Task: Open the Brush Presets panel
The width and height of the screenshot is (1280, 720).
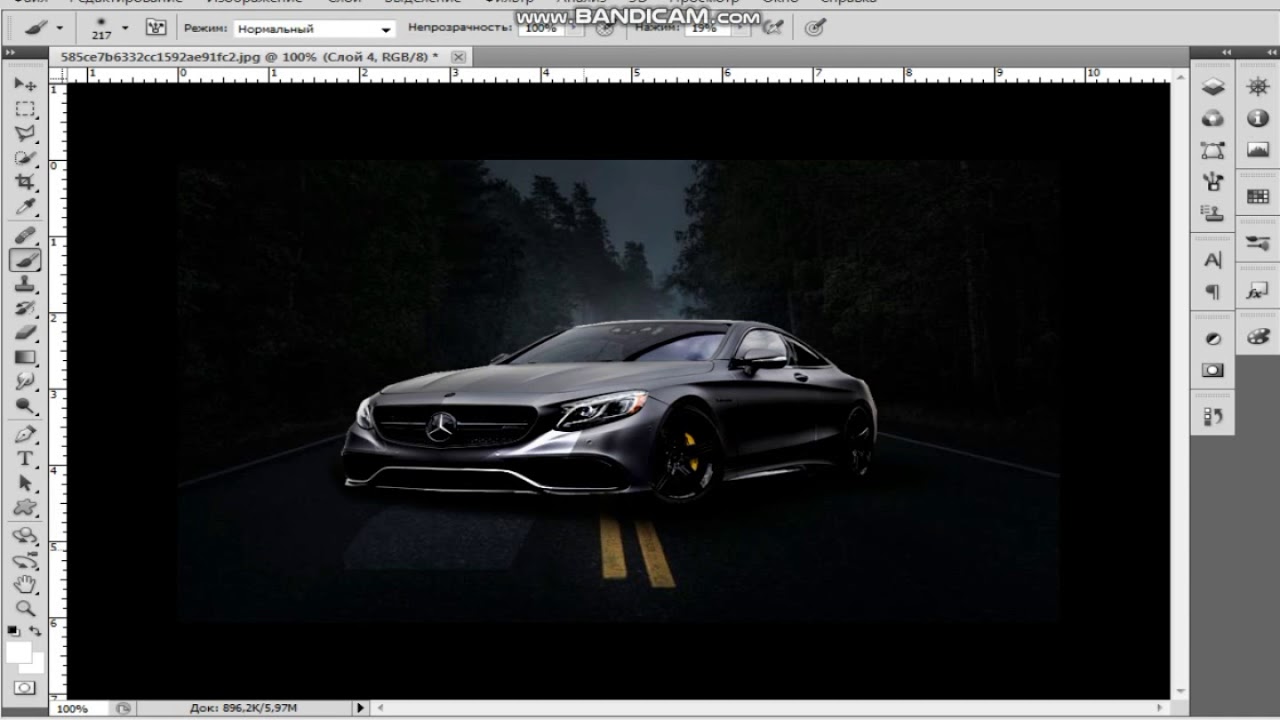Action: [x=1213, y=182]
